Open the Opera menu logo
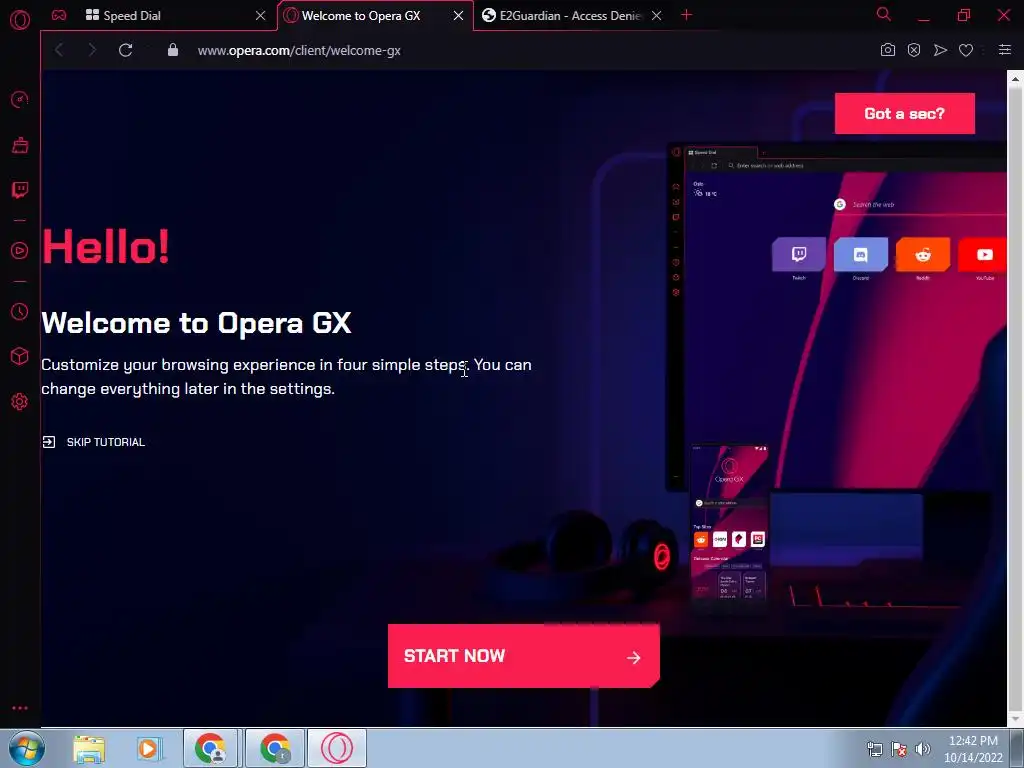The height and width of the screenshot is (768, 1024). point(20,20)
